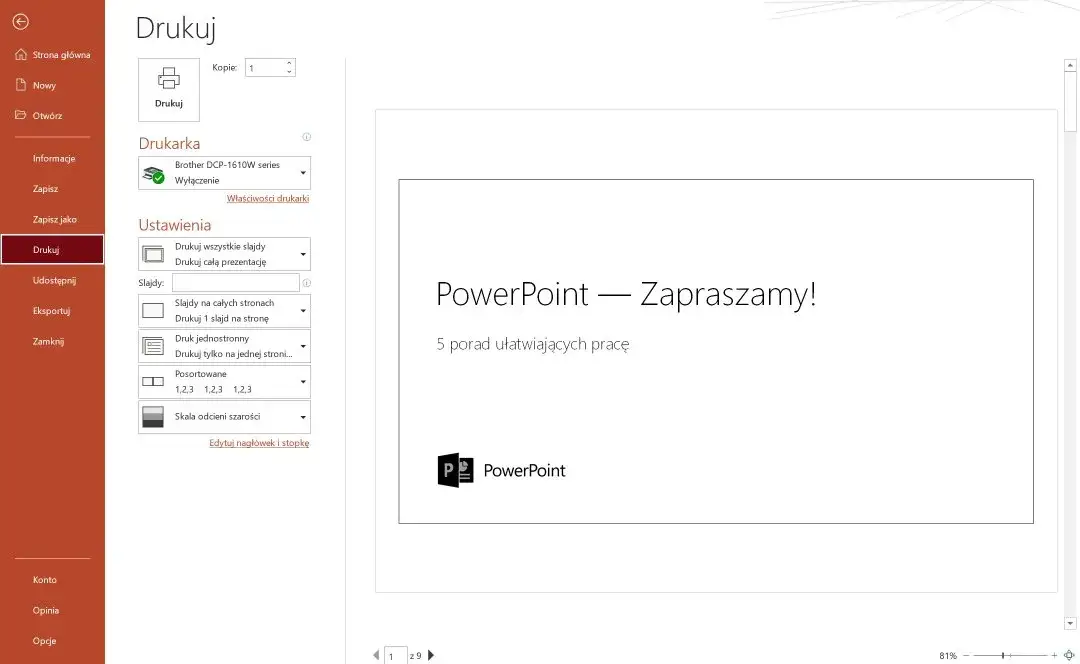Open Opinia in the sidebar
1080x664 pixels.
[53, 610]
